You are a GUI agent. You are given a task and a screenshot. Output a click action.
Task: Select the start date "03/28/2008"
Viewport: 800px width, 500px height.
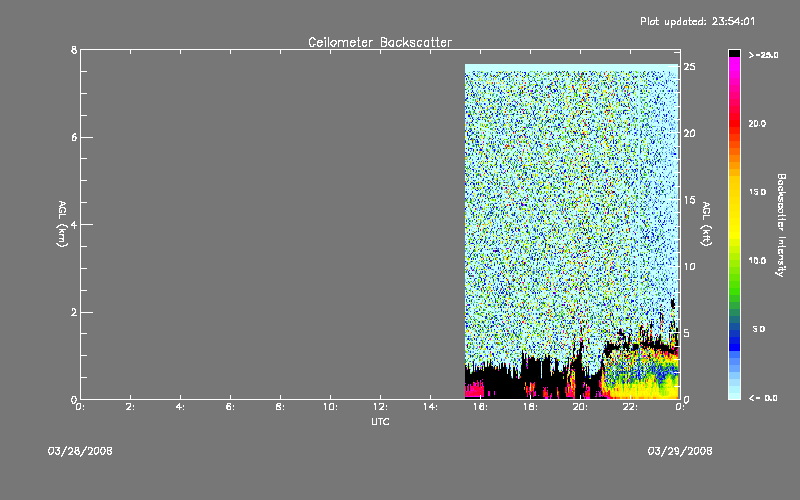click(80, 451)
